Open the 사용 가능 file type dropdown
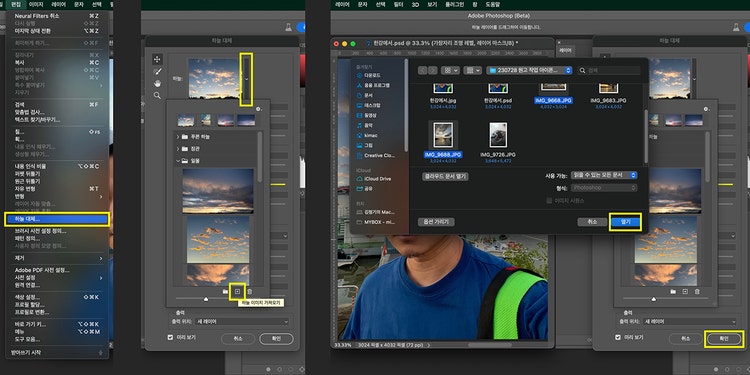This screenshot has width=750, height=375. 604,176
